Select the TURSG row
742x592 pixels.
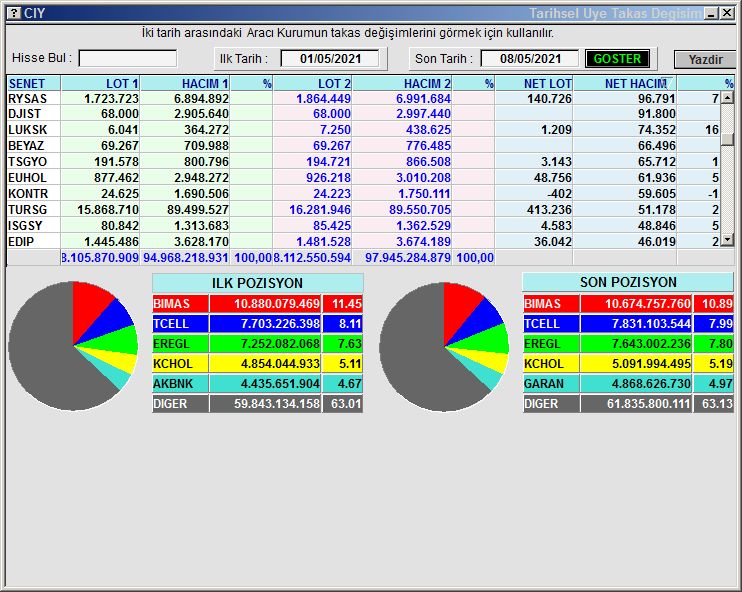click(x=364, y=210)
